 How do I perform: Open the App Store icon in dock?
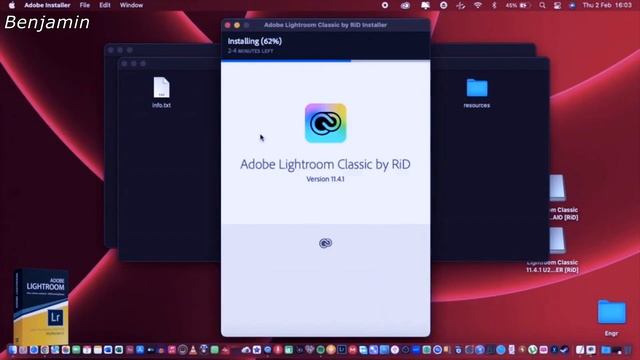(140, 350)
